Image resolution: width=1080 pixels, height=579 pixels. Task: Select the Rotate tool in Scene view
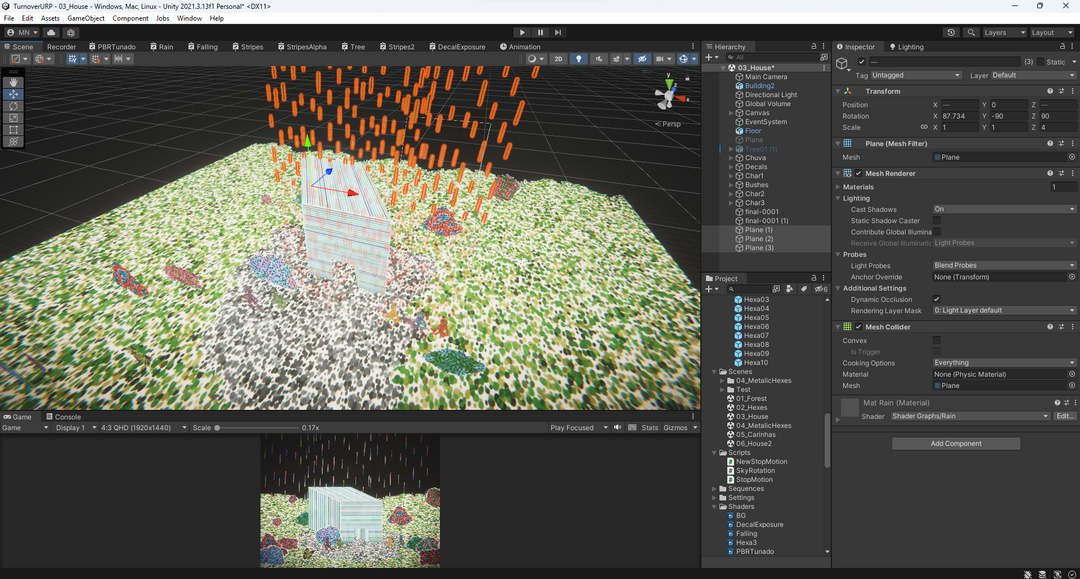tap(13, 106)
